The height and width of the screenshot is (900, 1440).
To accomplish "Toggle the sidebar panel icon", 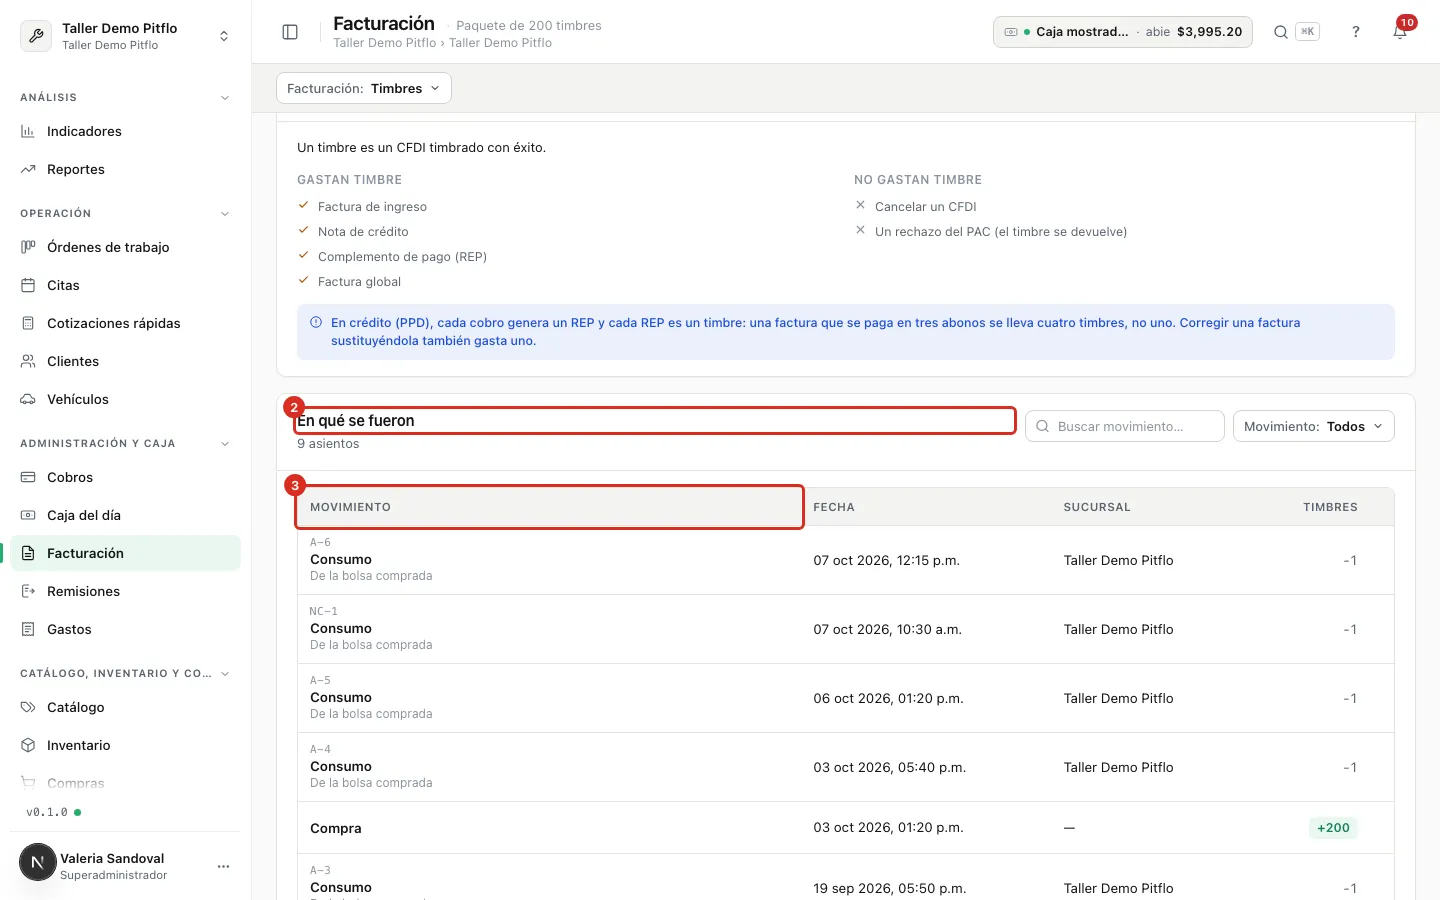I will tap(290, 32).
